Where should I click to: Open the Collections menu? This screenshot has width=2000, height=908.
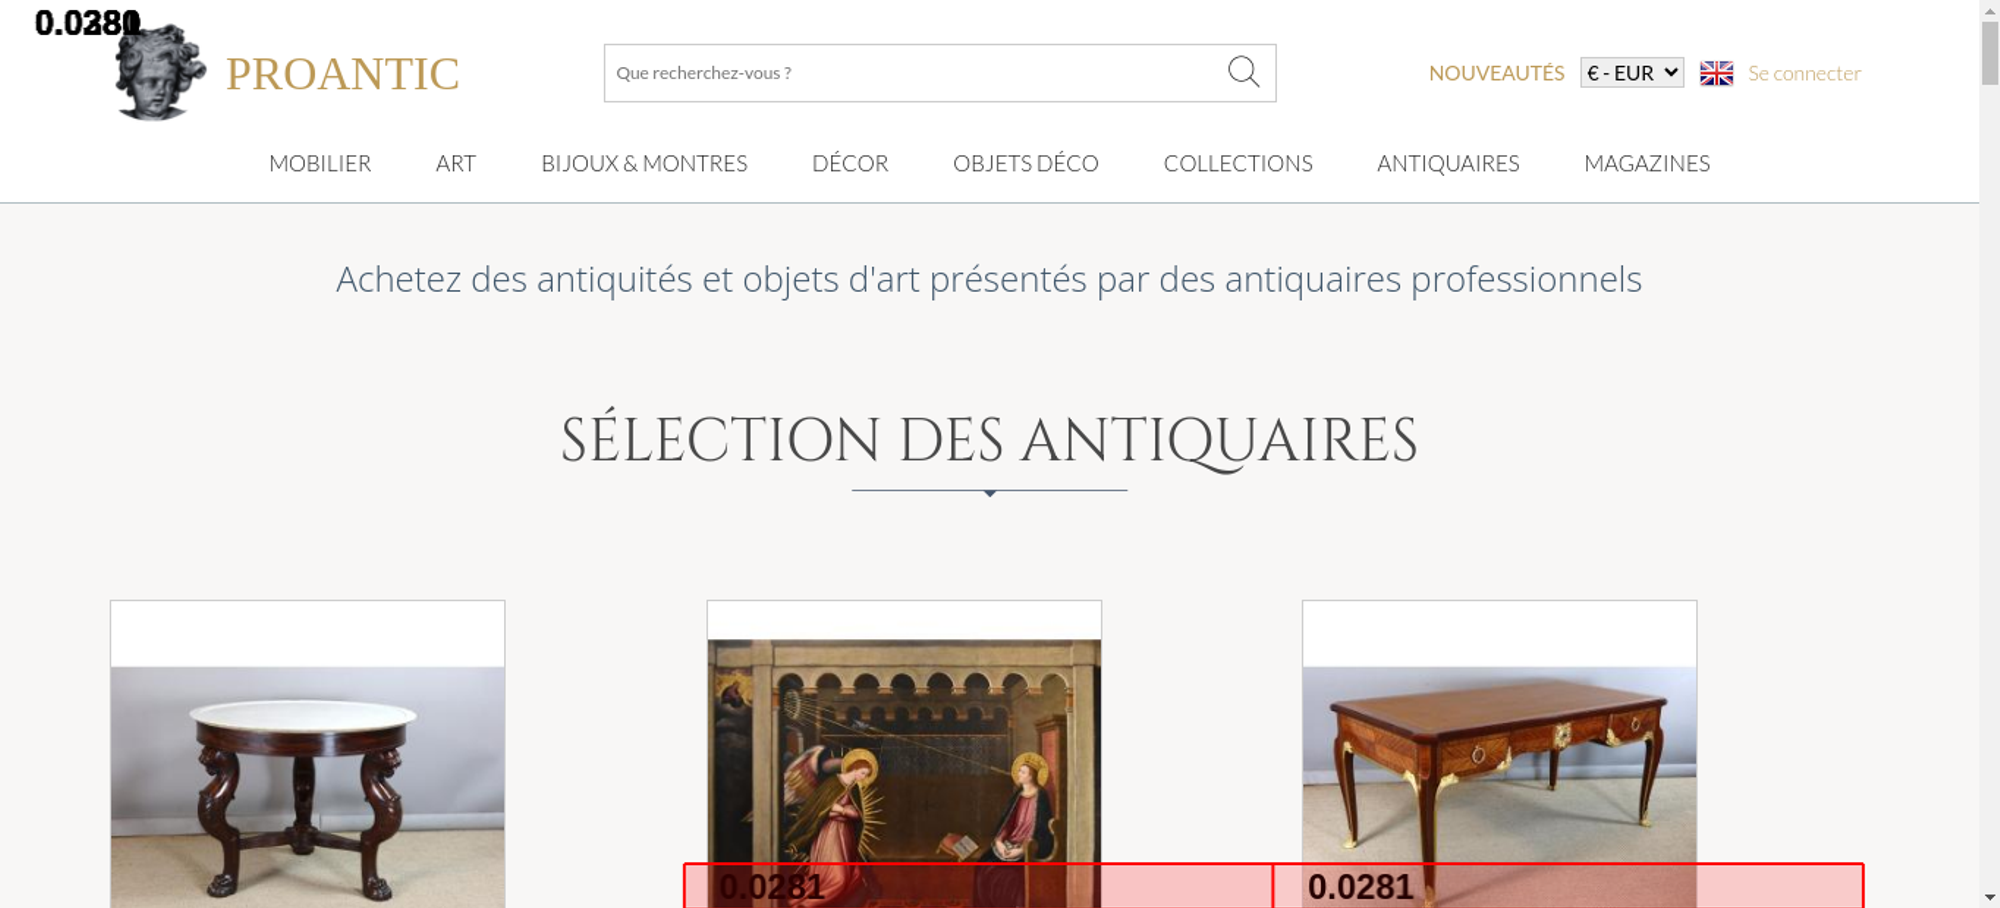[1237, 163]
